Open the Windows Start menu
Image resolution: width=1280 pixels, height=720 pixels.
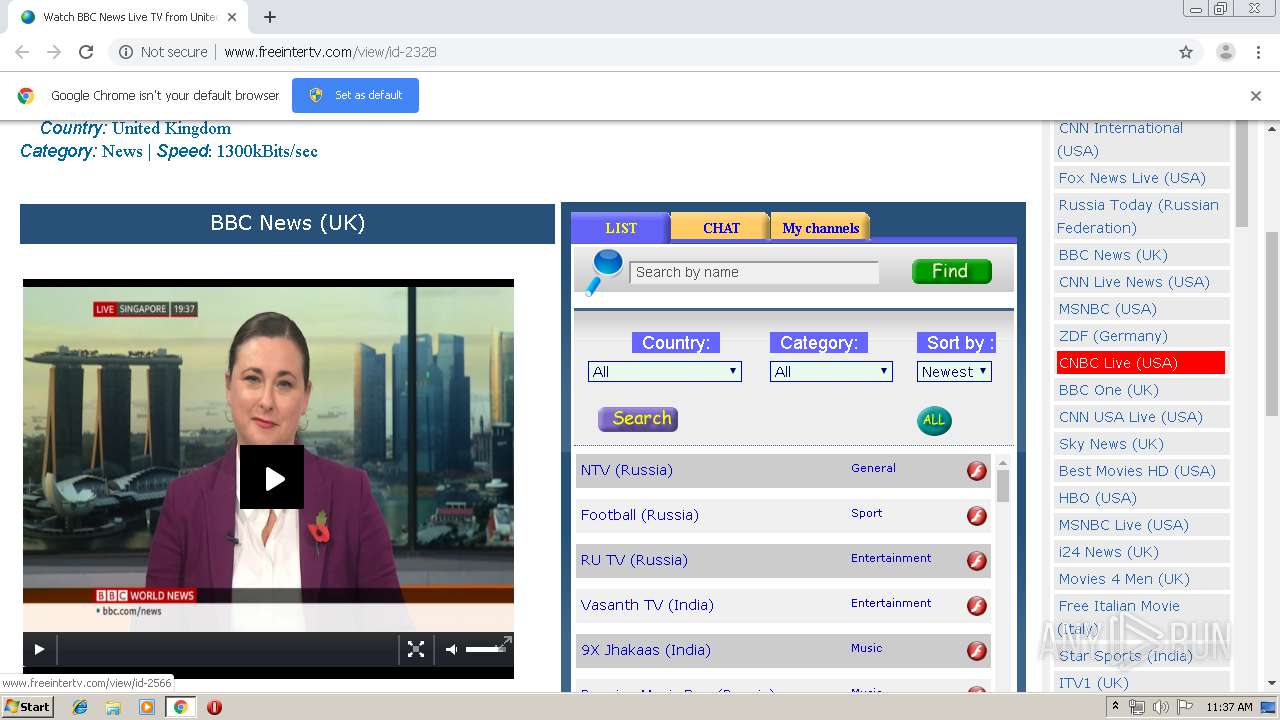pos(28,706)
